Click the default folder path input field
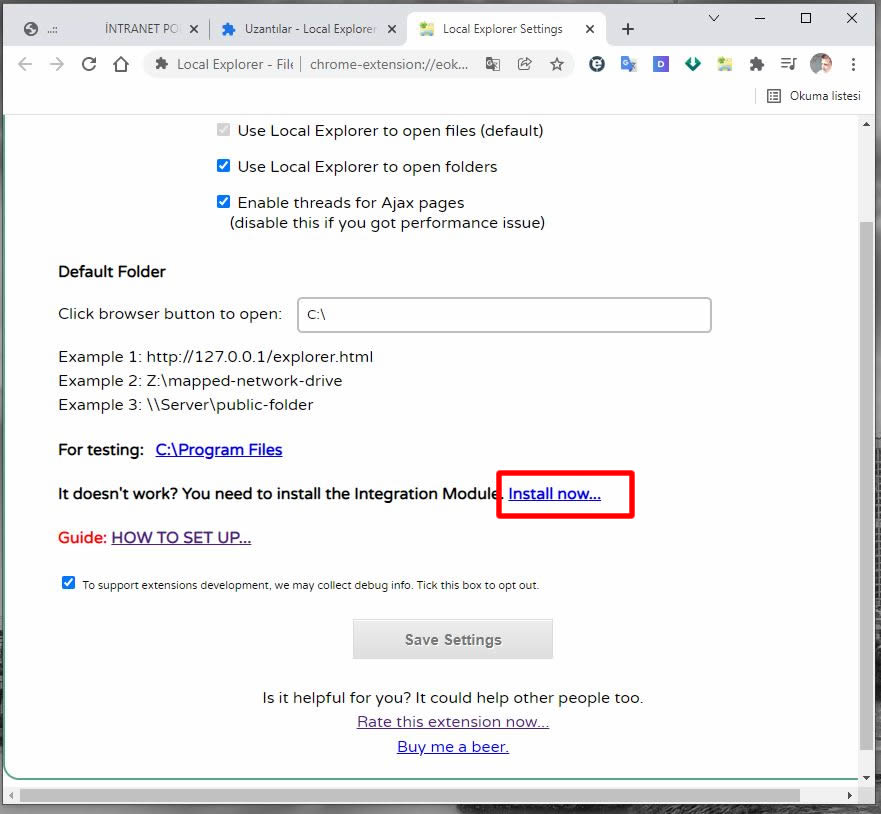 (x=504, y=314)
